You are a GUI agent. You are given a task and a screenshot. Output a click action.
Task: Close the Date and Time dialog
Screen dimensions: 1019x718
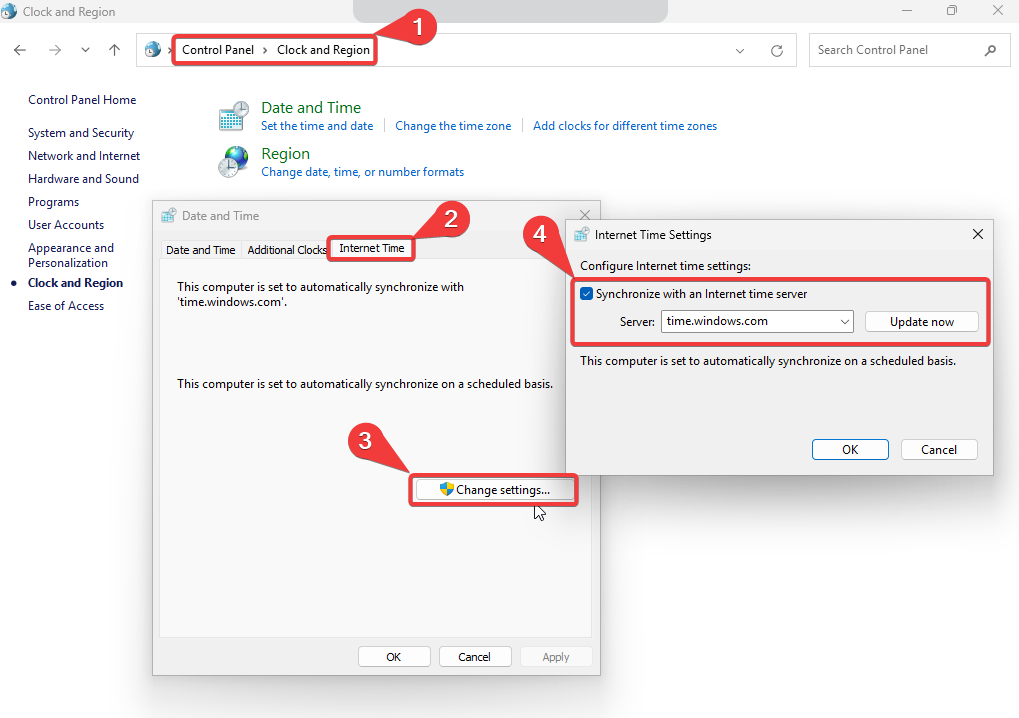point(585,214)
